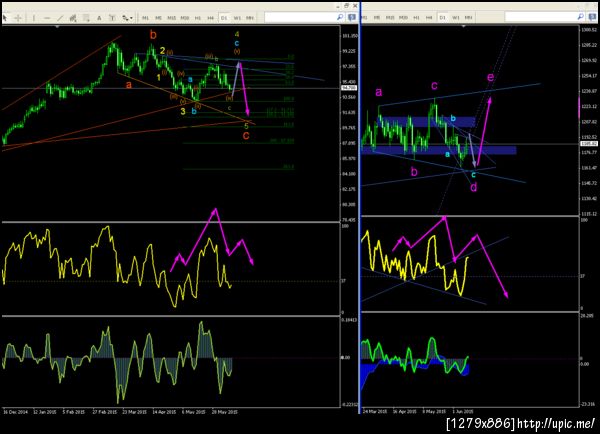Select the Text (A) tool
The image size is (600, 434).
tap(99, 18)
